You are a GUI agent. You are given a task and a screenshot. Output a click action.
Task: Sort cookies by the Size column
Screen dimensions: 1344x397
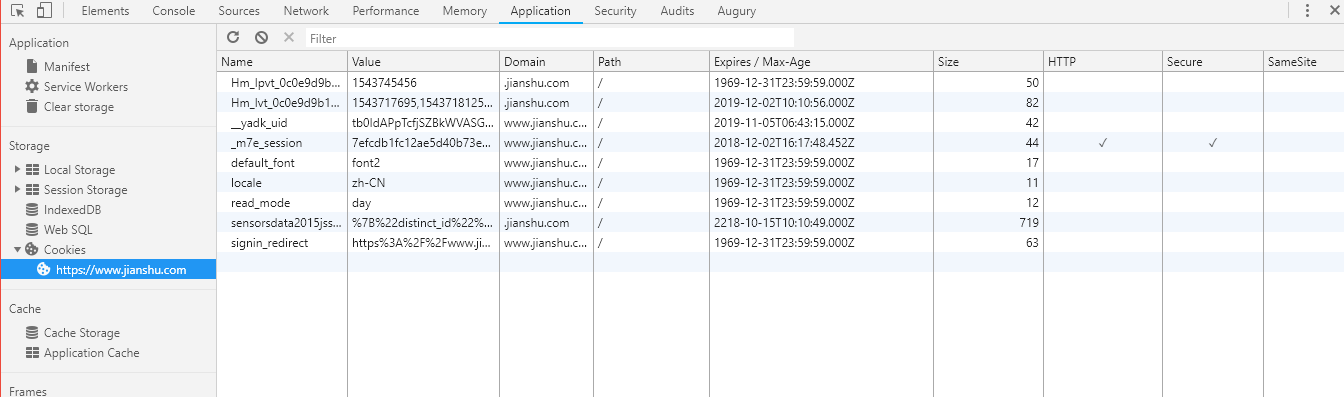tap(988, 61)
